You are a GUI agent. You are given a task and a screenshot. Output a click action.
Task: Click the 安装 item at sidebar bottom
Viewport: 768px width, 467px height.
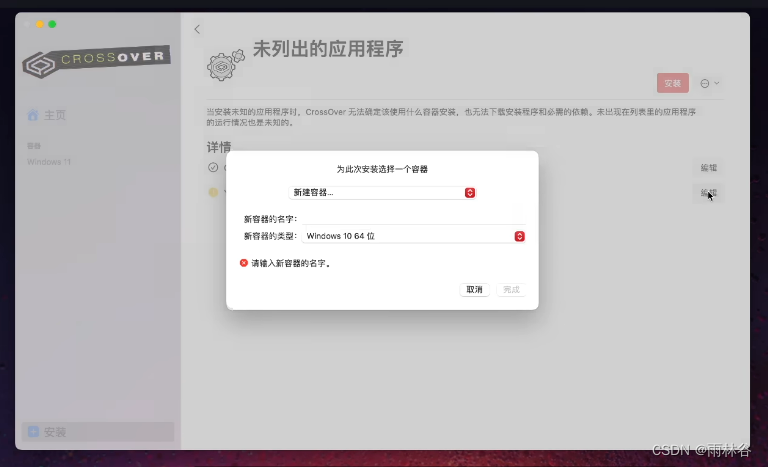(x=97, y=432)
